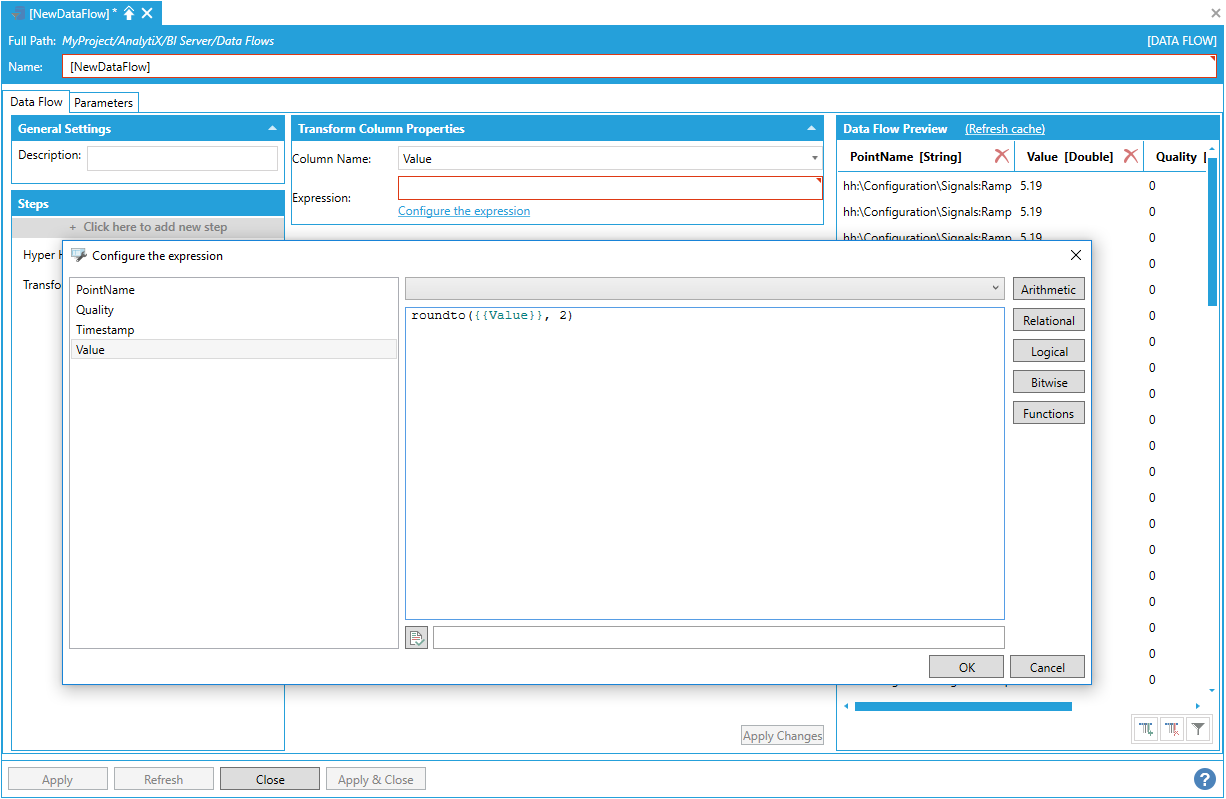The height and width of the screenshot is (799, 1226).
Task: Click the add column icon in preview
Action: [x=1146, y=730]
